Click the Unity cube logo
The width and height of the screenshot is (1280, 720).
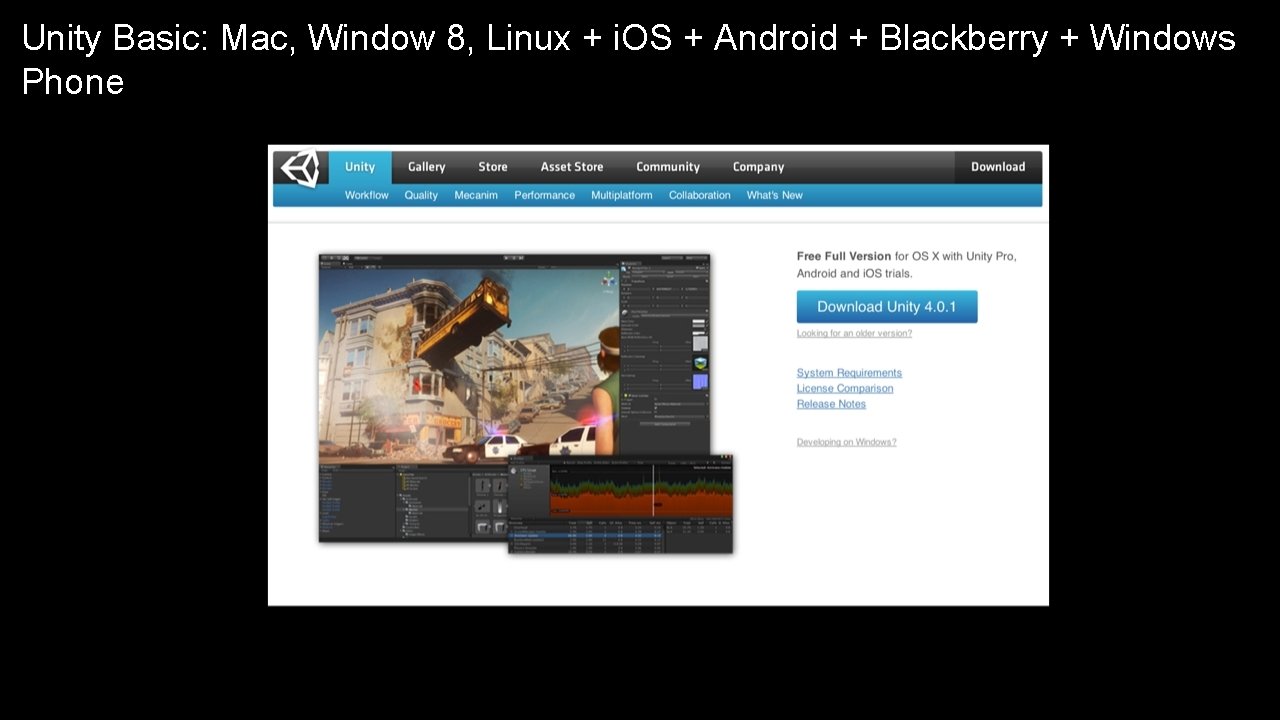point(301,168)
